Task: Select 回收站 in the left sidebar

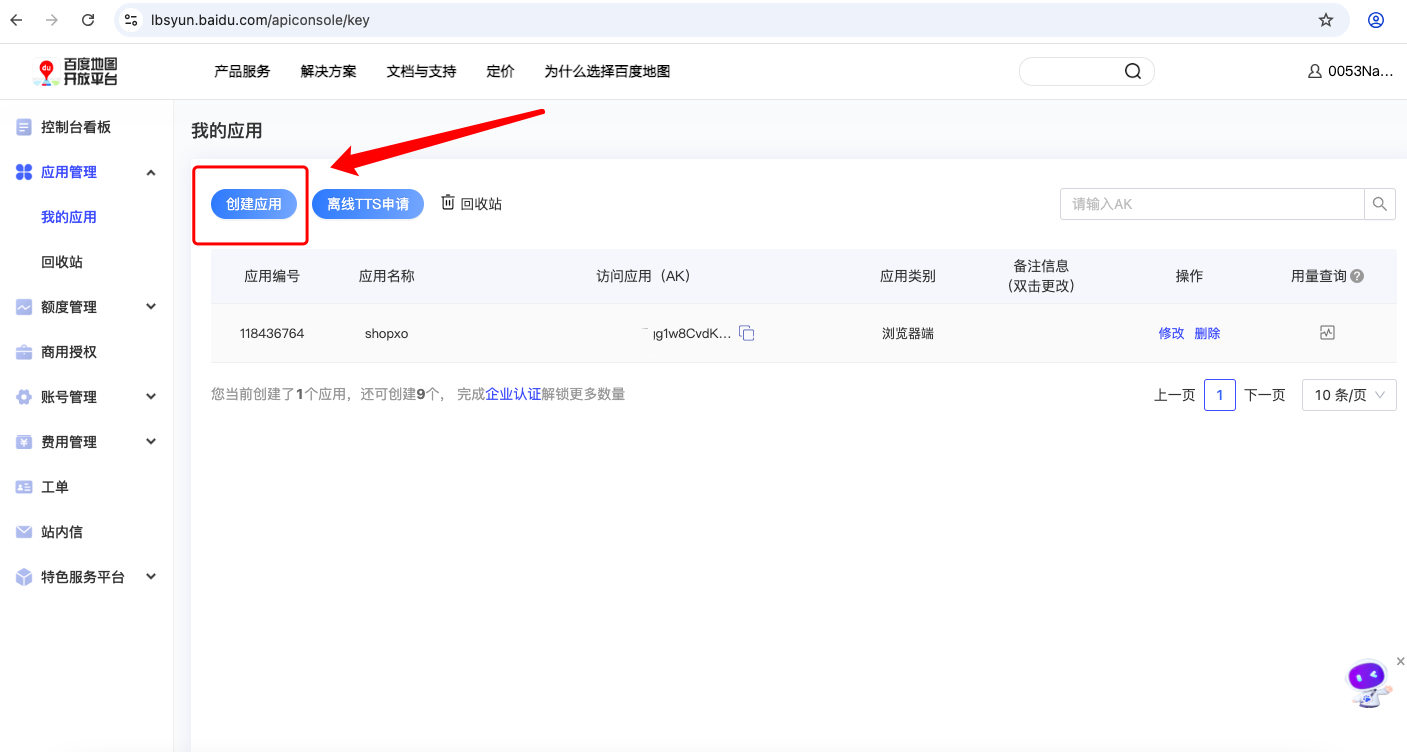Action: (62, 262)
